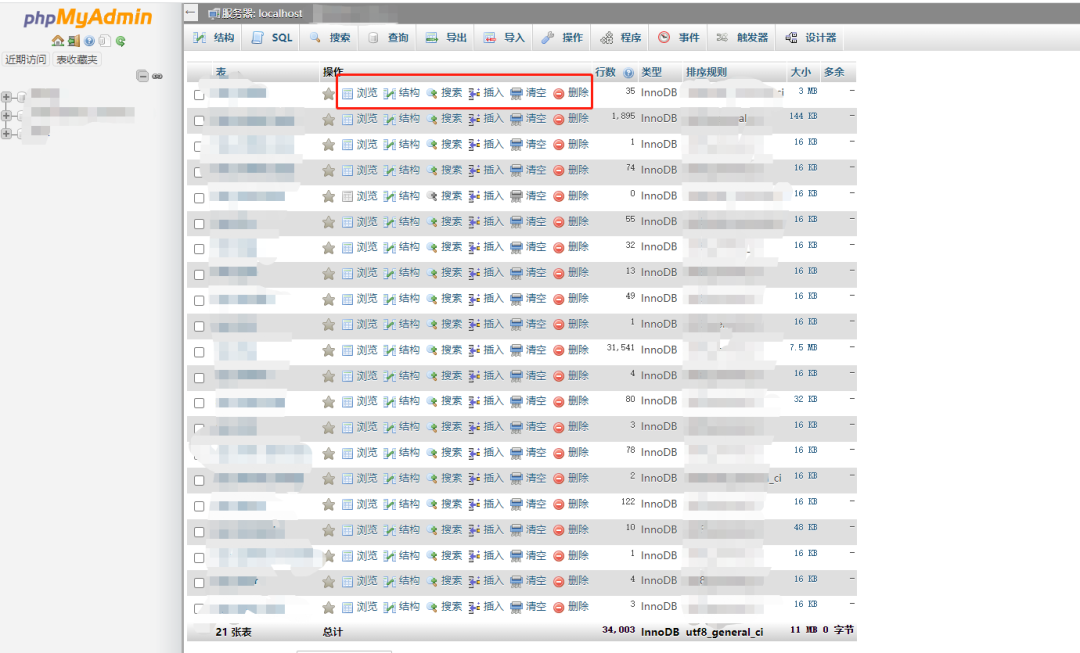Click favorite star in the 80-row table row
The height and width of the screenshot is (653, 1080).
click(x=329, y=402)
